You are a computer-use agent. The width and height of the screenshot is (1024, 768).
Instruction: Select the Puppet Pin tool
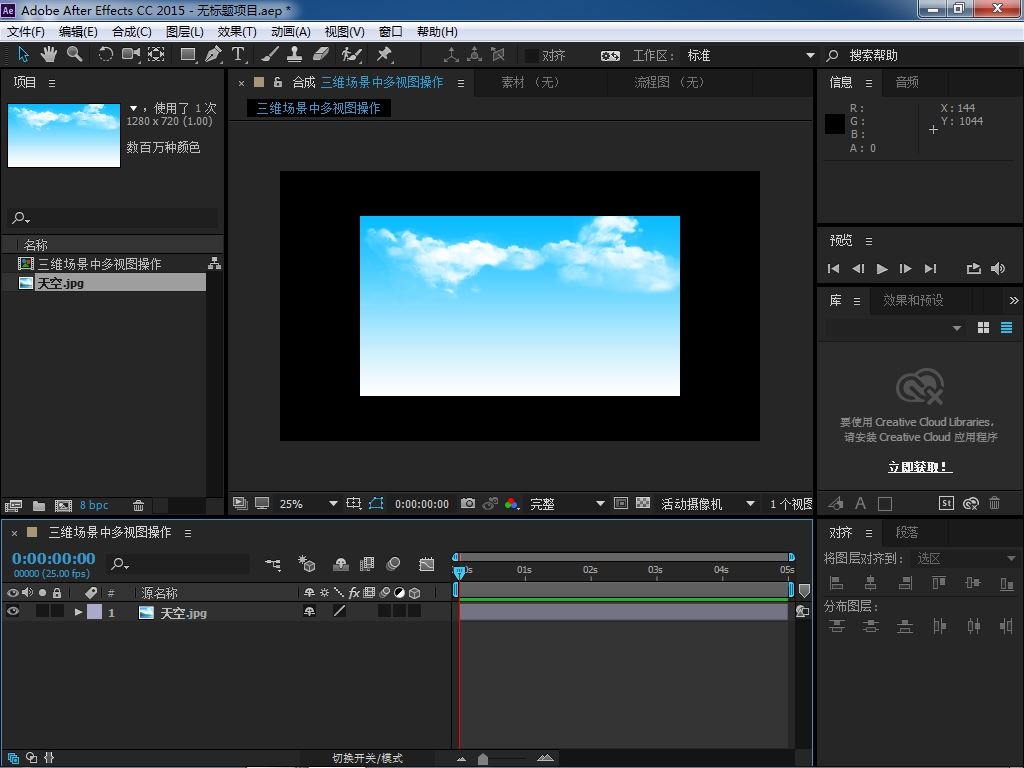384,55
